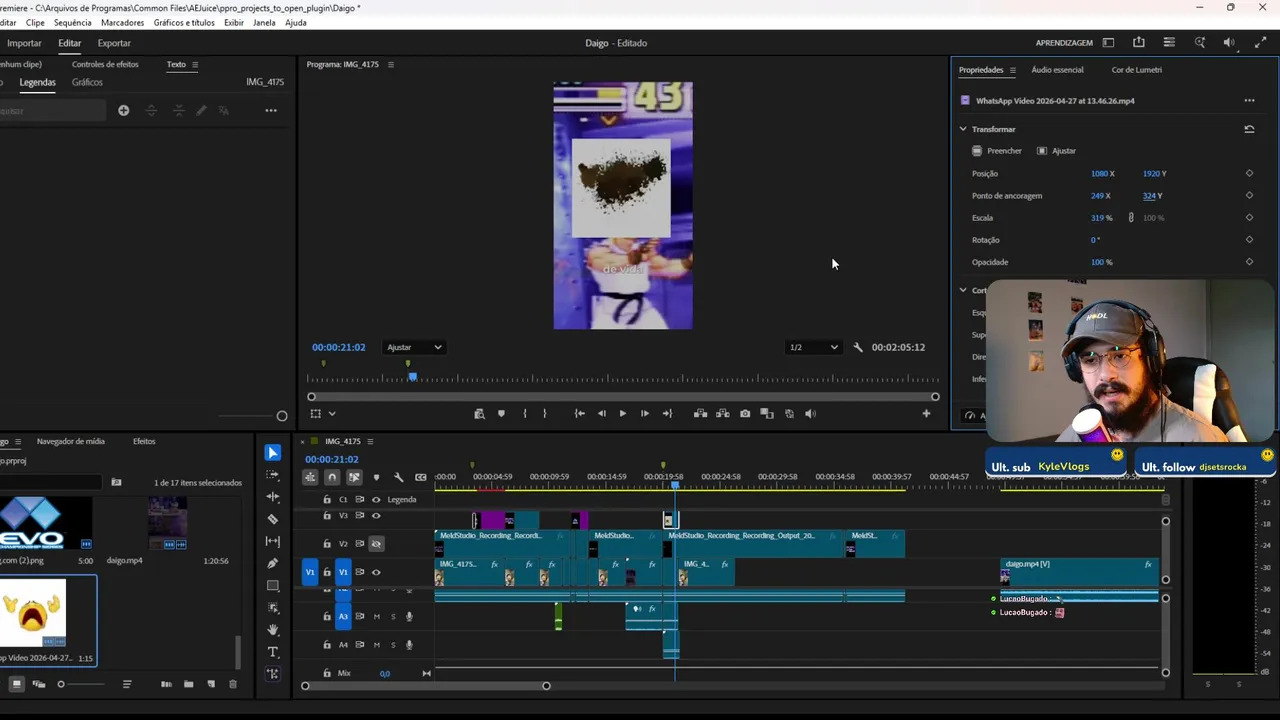Click the Preencher fill button
Image resolution: width=1280 pixels, height=720 pixels.
(997, 151)
